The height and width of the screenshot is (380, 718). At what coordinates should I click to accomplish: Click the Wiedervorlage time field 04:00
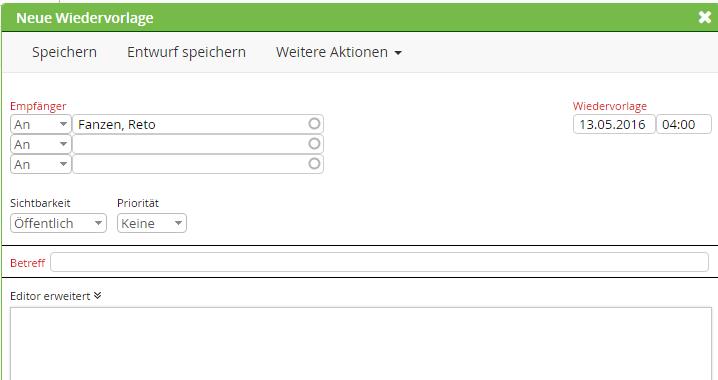coord(684,124)
